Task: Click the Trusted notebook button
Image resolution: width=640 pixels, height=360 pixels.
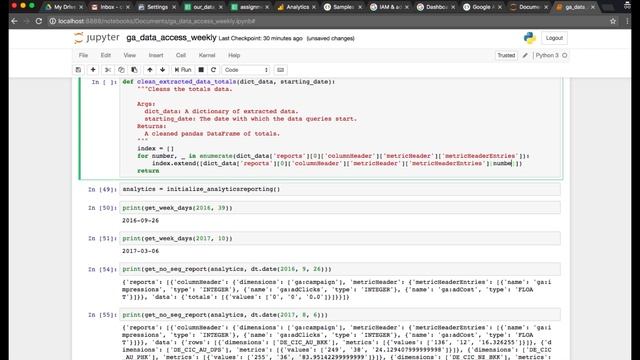Action: click(x=506, y=55)
